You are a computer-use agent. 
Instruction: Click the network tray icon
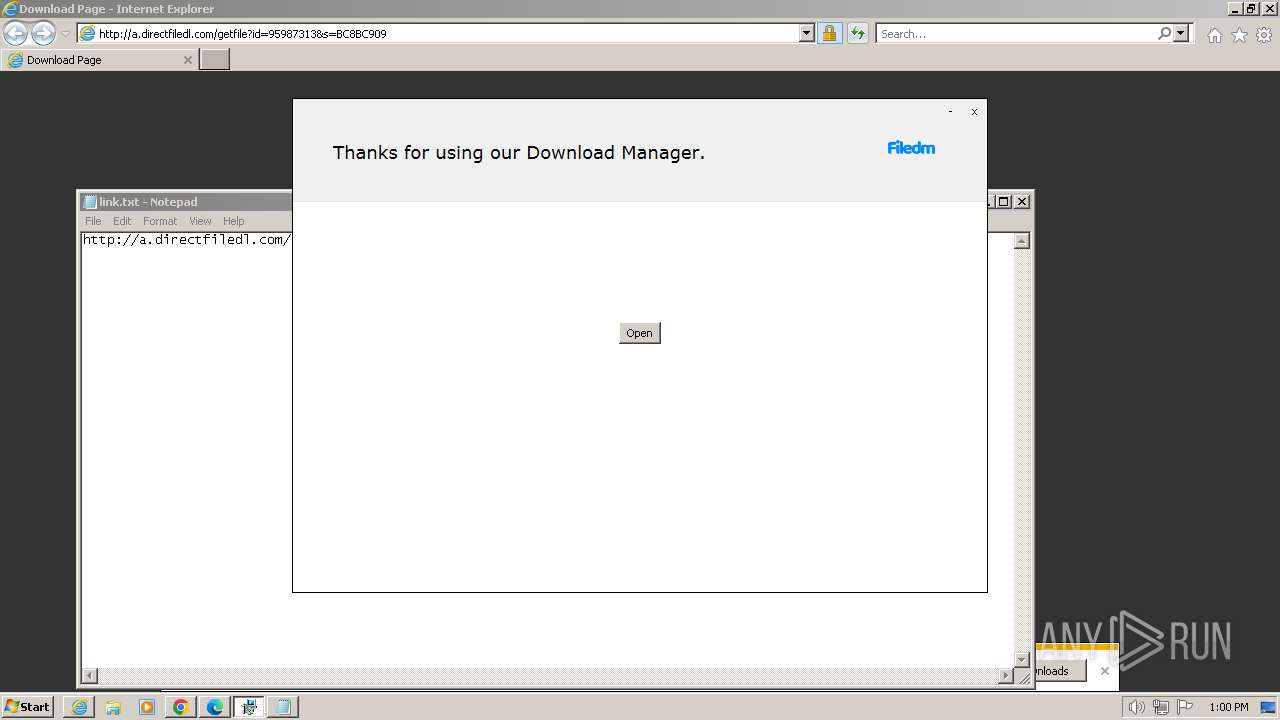[x=1161, y=707]
